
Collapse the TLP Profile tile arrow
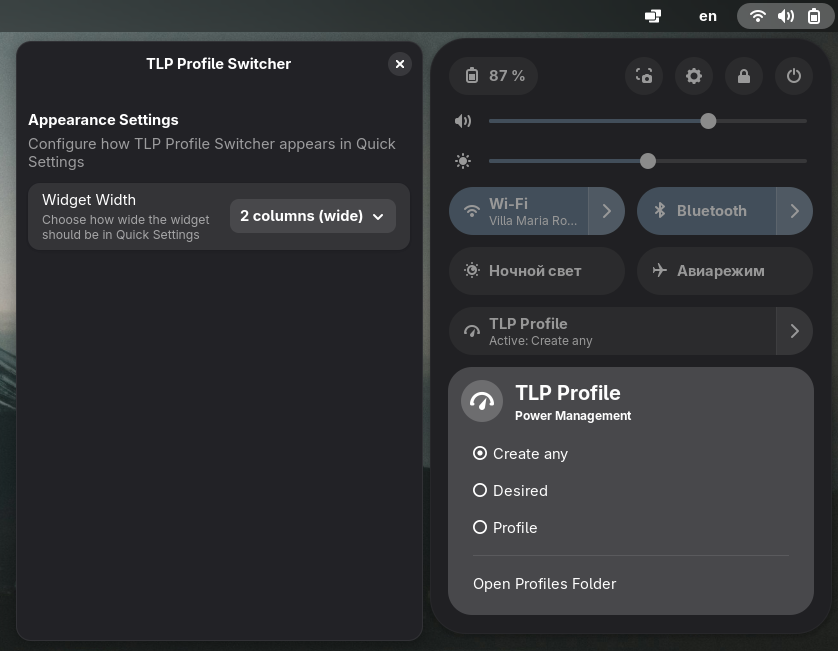click(795, 331)
